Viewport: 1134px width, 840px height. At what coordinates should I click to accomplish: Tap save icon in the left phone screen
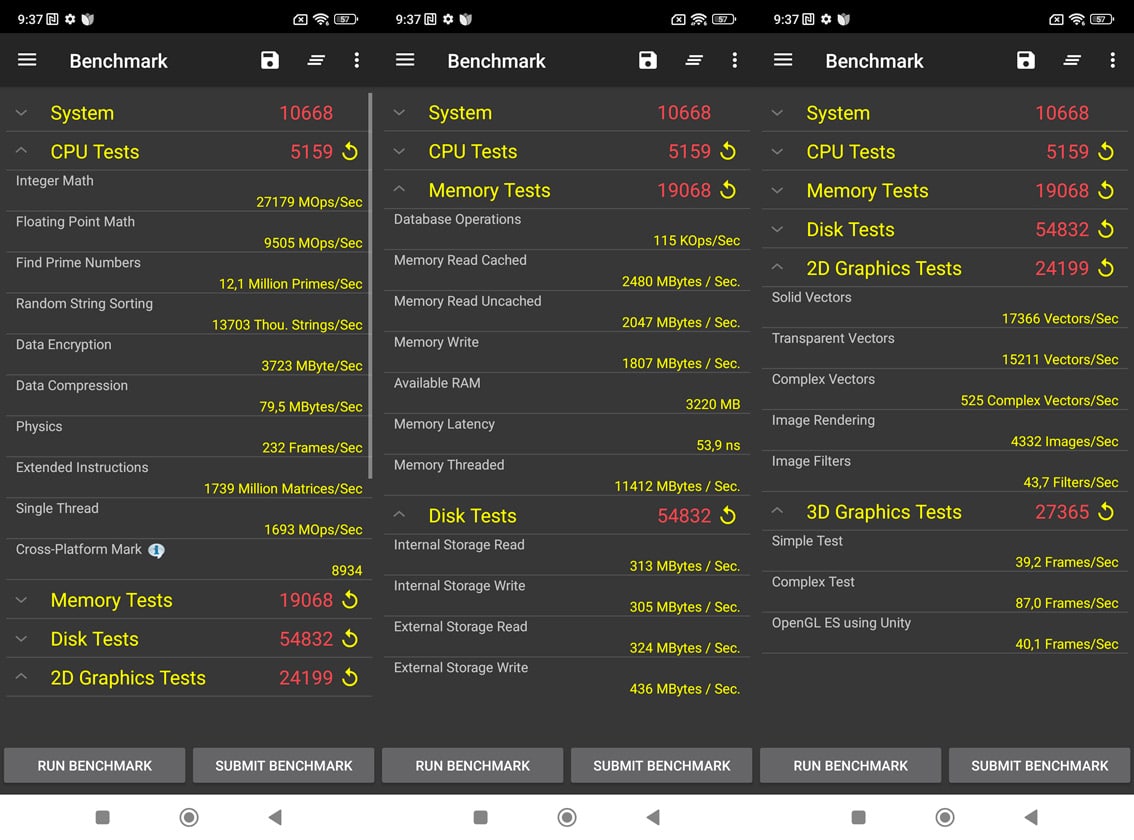coord(270,61)
